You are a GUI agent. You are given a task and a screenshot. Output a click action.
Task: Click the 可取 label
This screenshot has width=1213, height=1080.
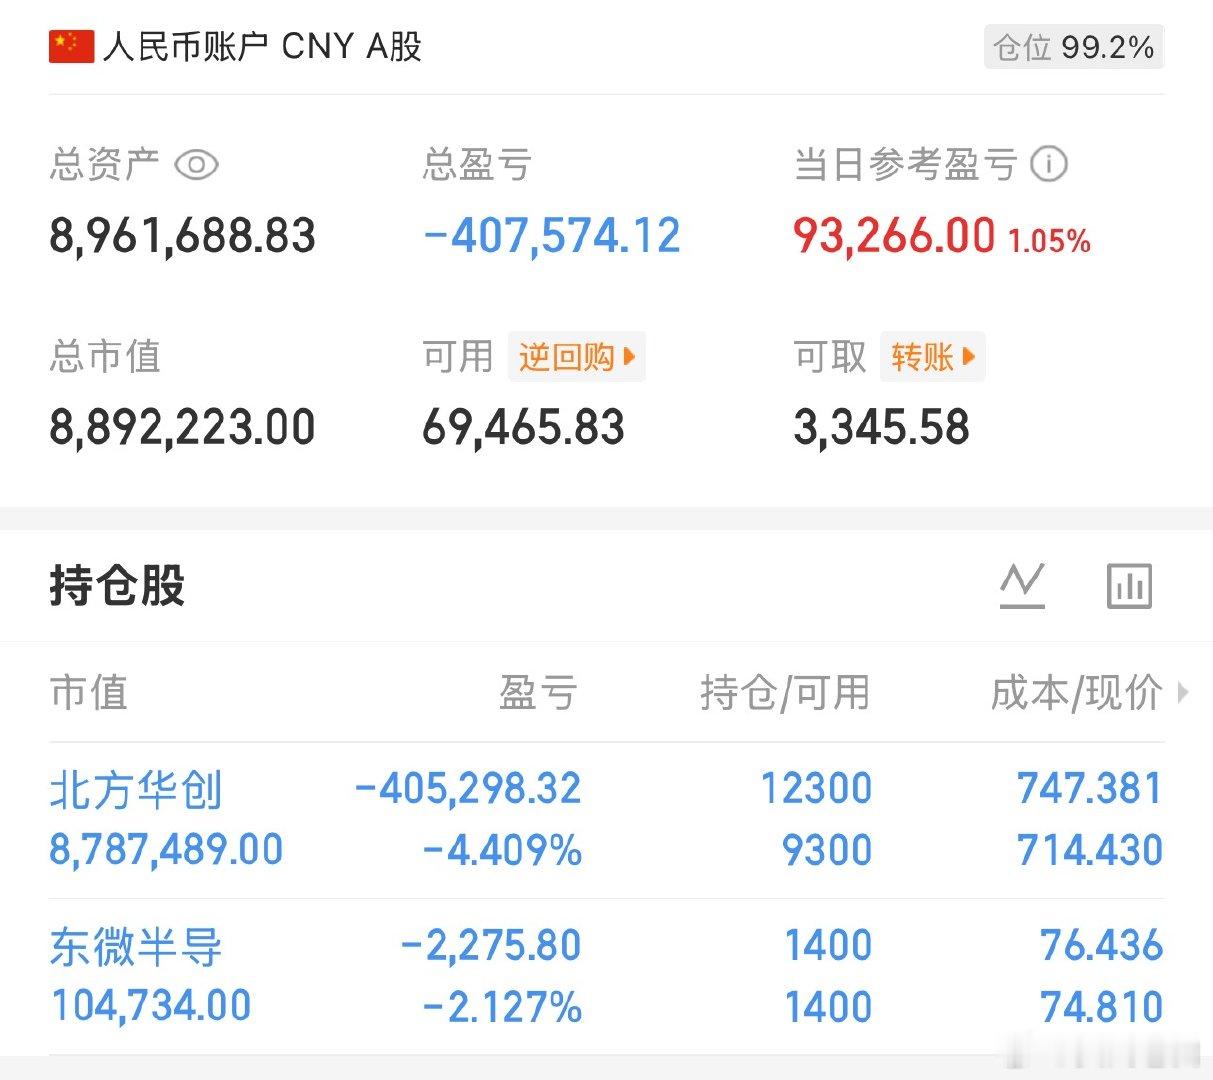[x=830, y=356]
